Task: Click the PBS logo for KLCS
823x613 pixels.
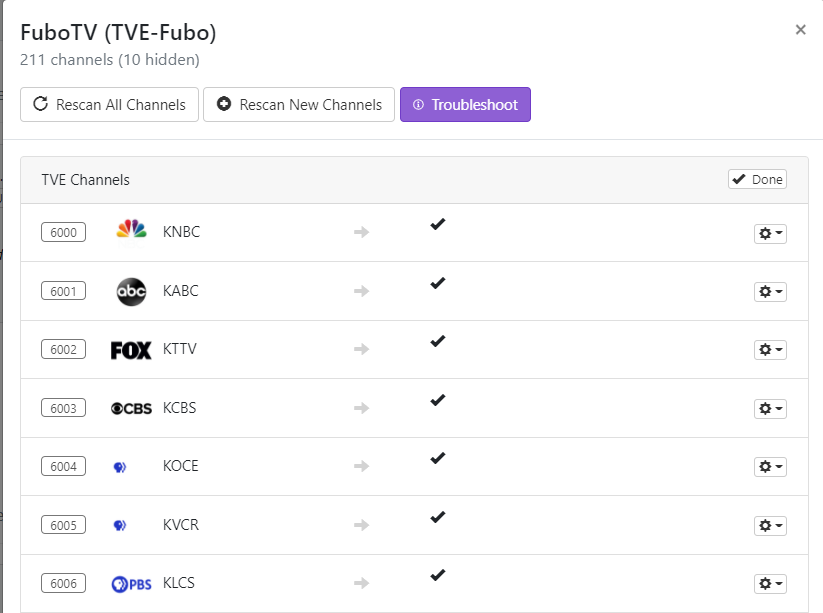Action: [x=131, y=584]
